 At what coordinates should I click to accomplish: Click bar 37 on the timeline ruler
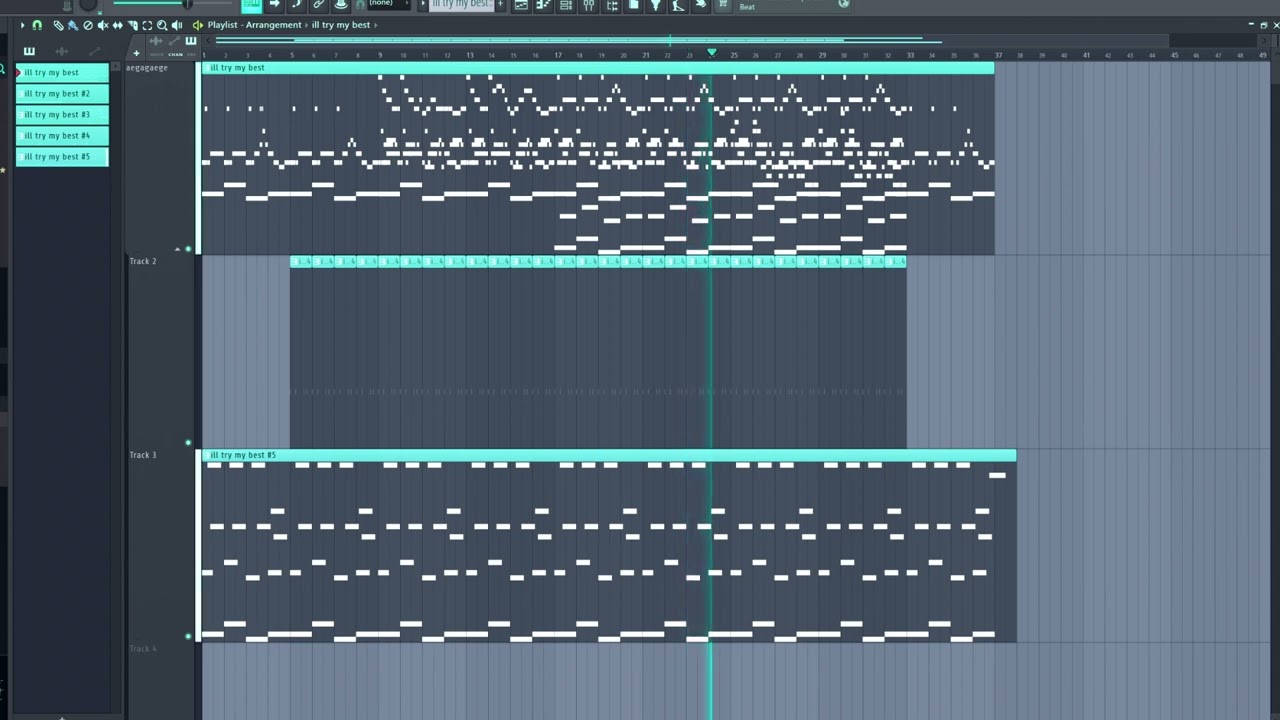pyautogui.click(x=998, y=55)
